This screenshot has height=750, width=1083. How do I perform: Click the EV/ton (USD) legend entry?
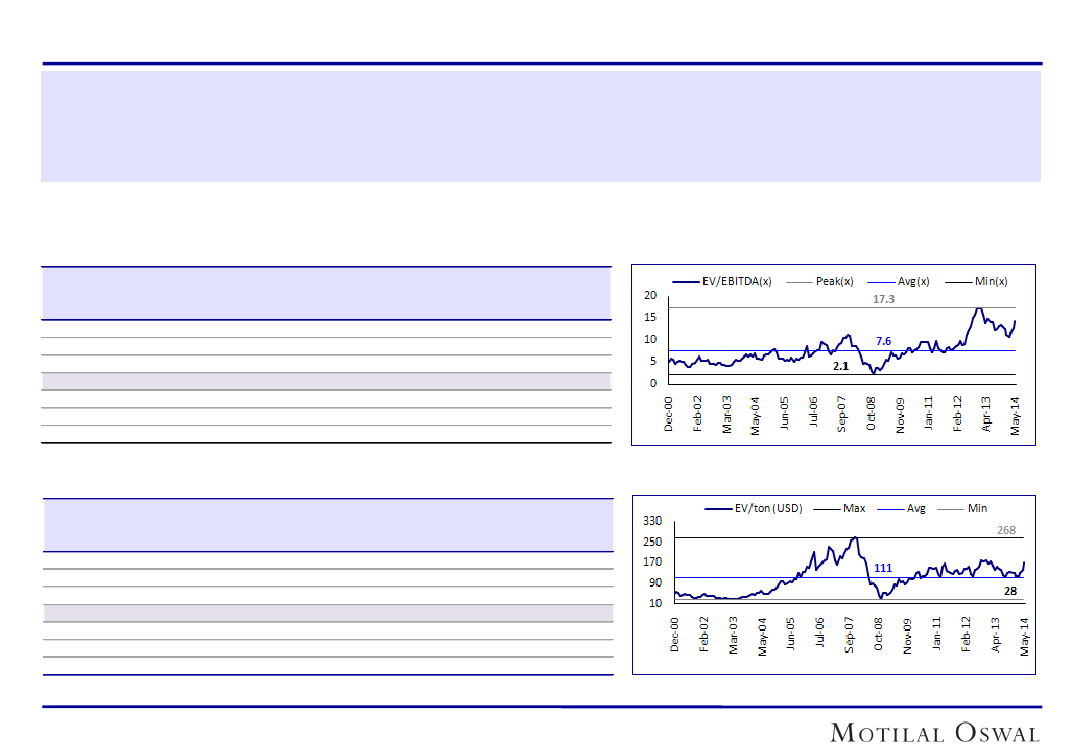(768, 508)
